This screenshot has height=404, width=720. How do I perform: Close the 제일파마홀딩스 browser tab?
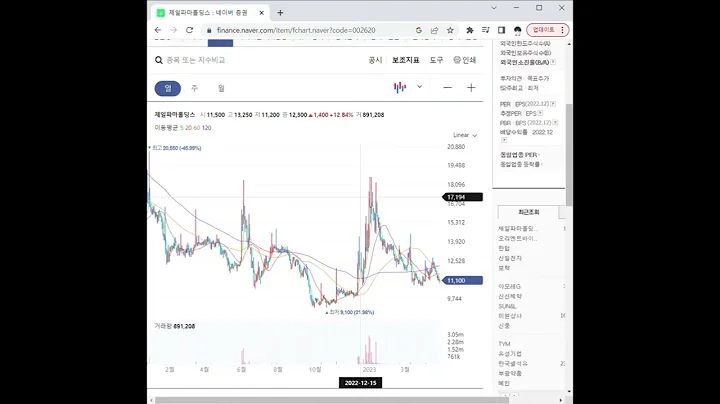[262, 13]
